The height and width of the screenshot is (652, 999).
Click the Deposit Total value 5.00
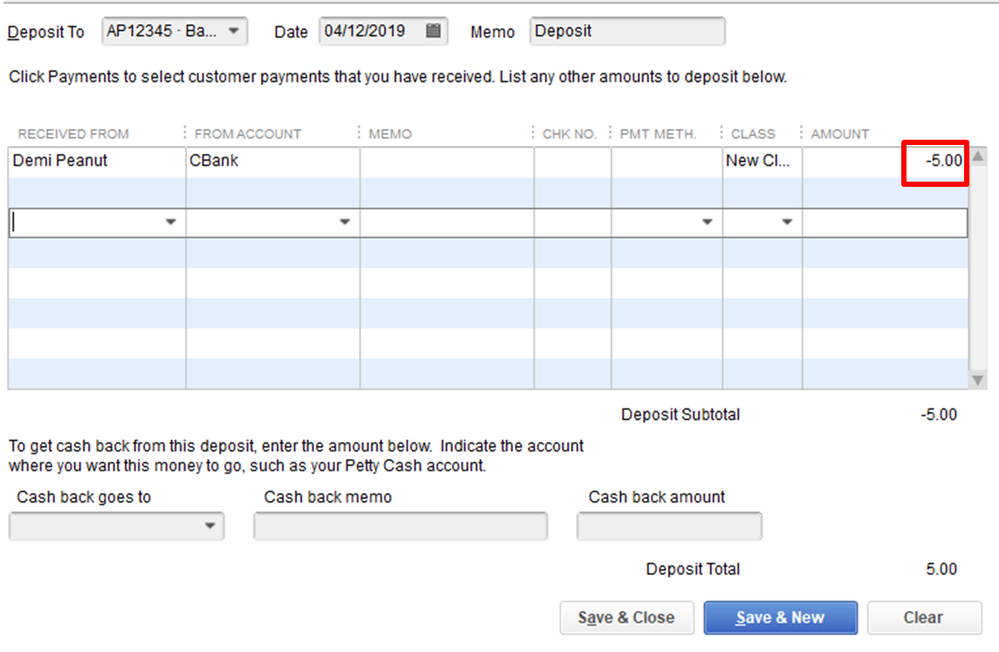pyautogui.click(x=942, y=569)
